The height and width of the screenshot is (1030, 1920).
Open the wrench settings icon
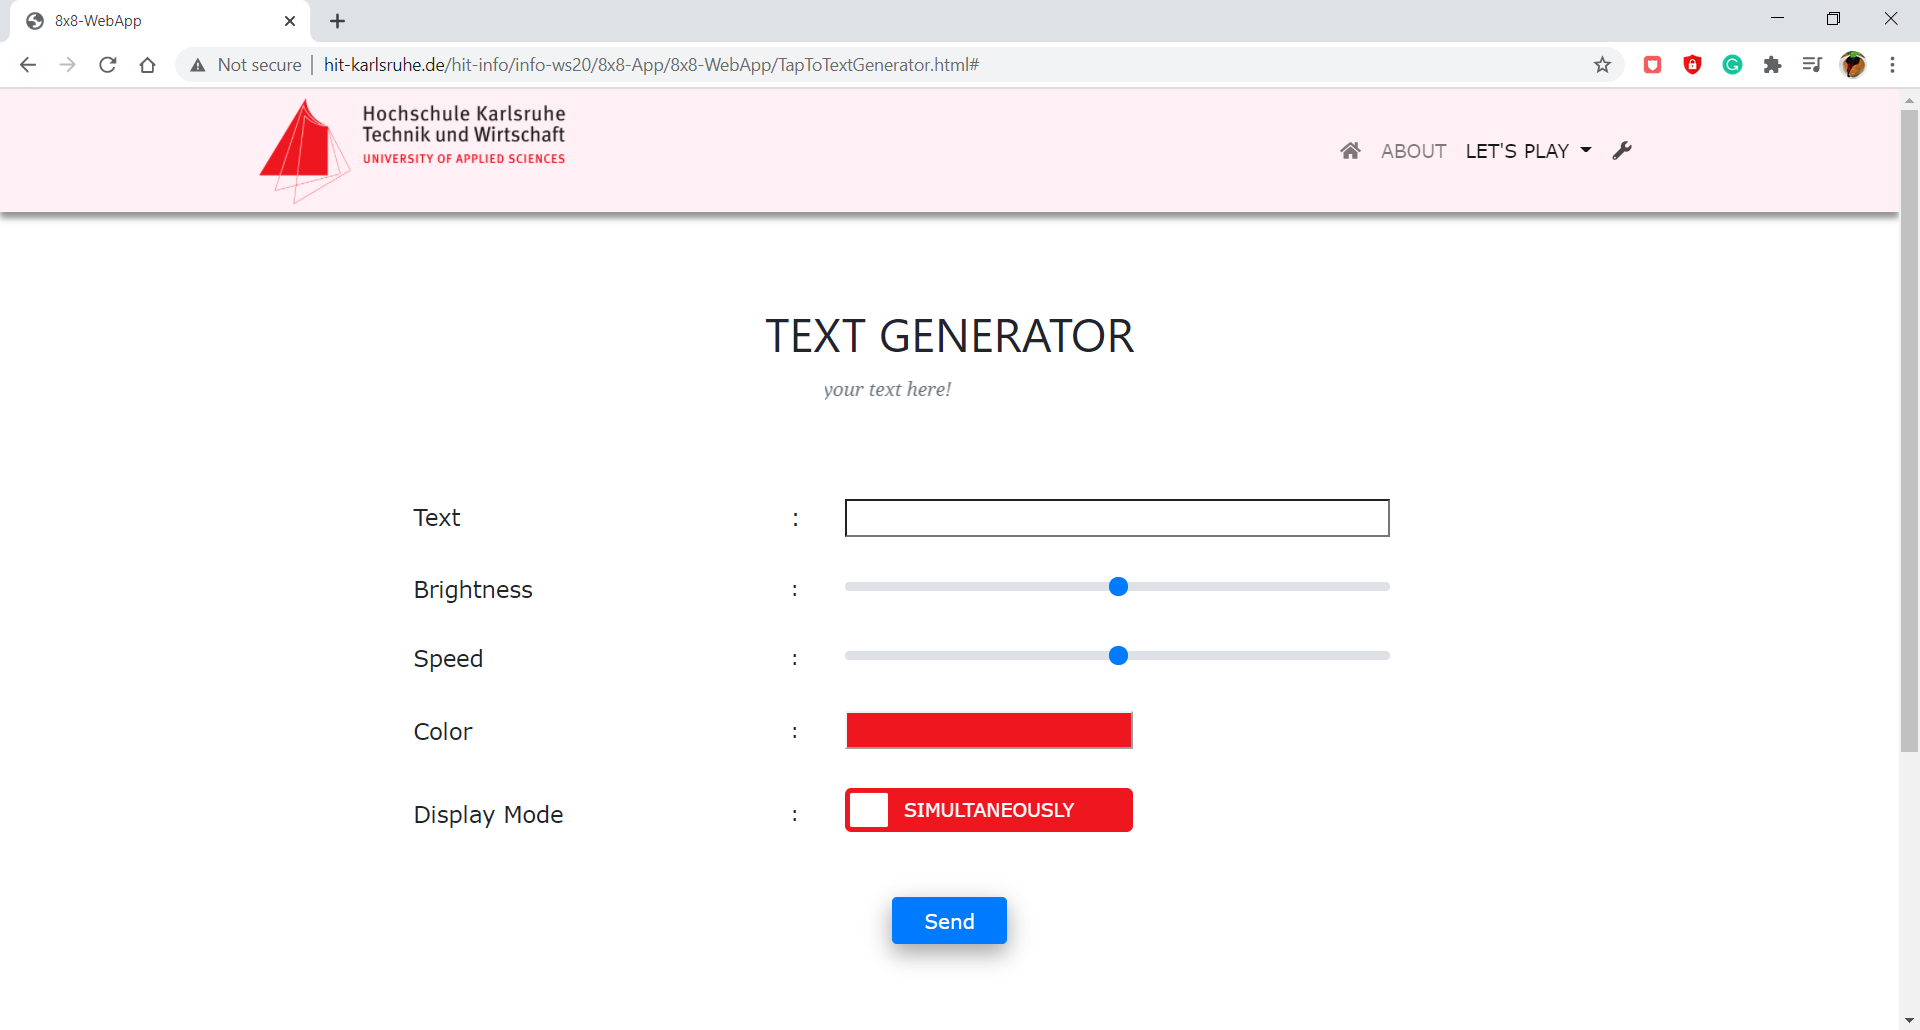tap(1622, 151)
